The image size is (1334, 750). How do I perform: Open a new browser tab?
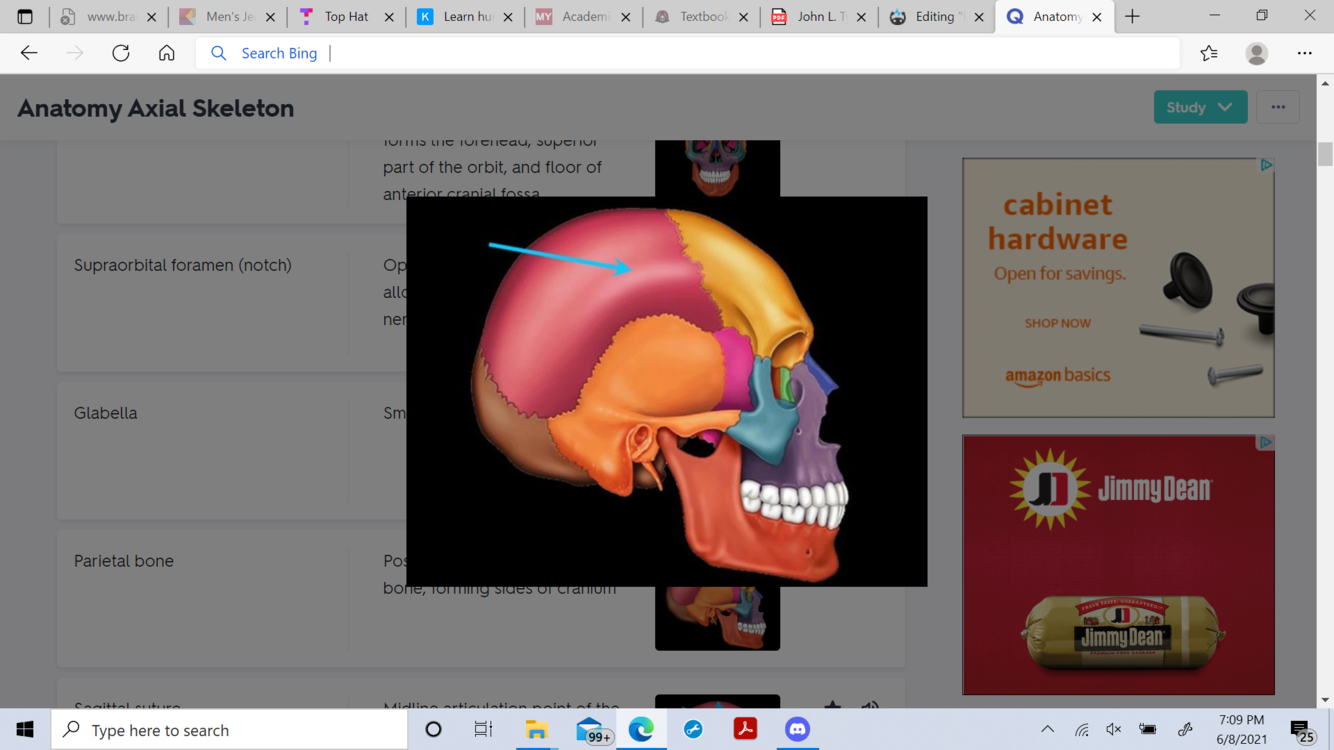coord(1132,16)
